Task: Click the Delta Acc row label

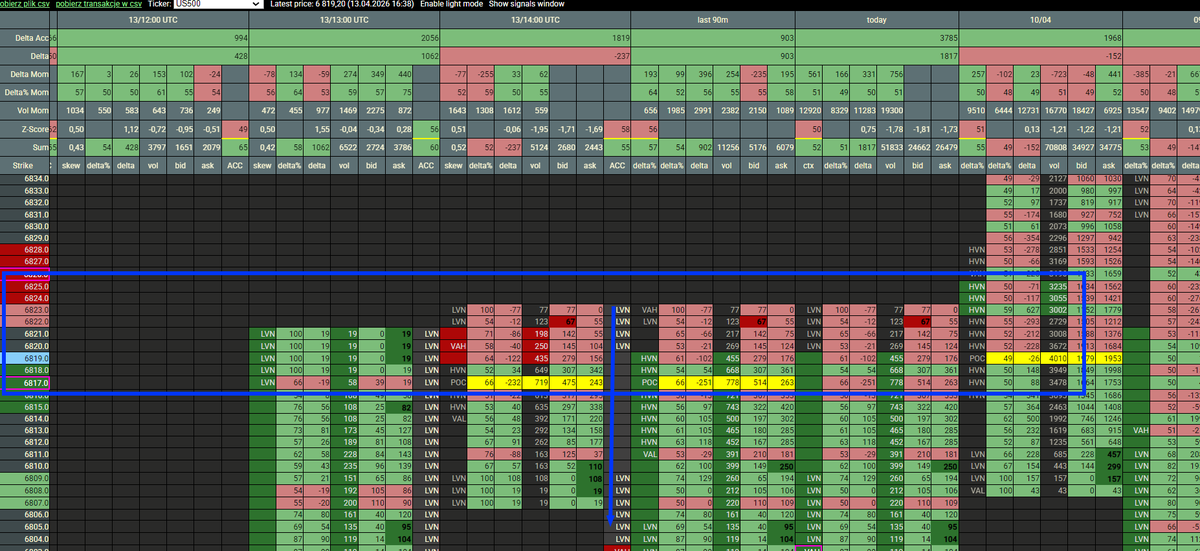Action: tap(24, 37)
